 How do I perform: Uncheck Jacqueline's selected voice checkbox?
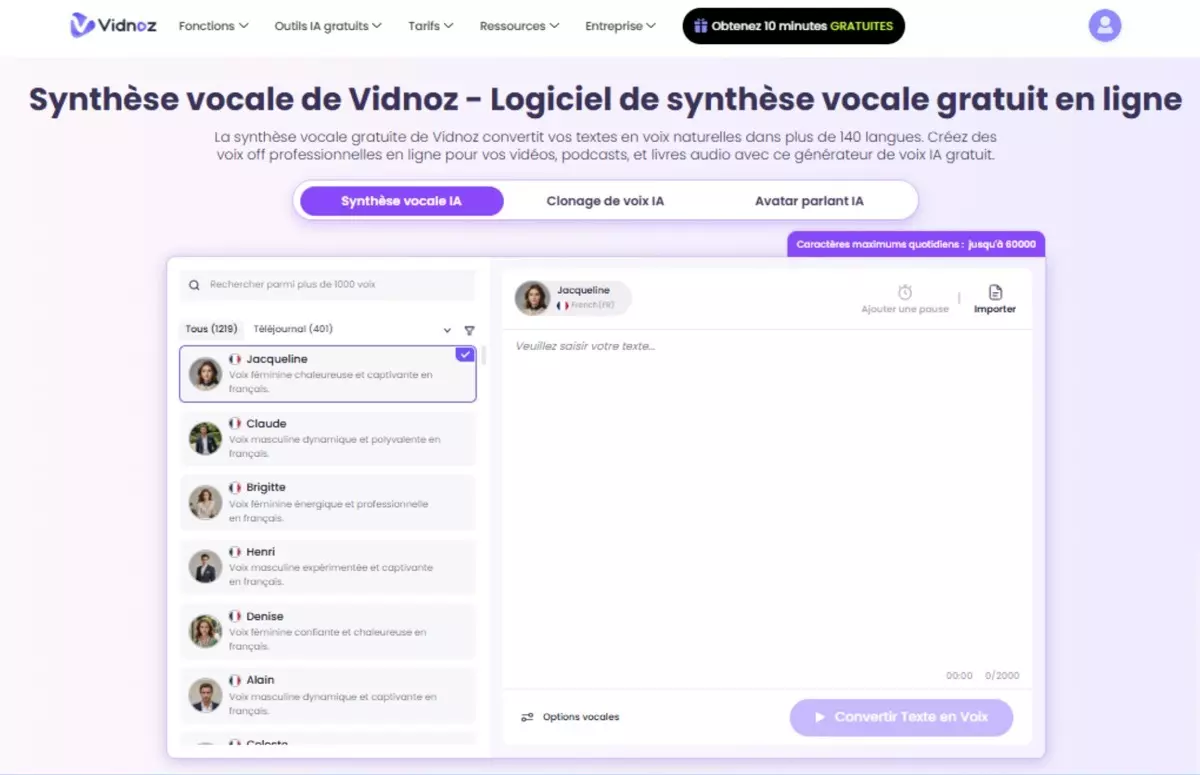464,354
